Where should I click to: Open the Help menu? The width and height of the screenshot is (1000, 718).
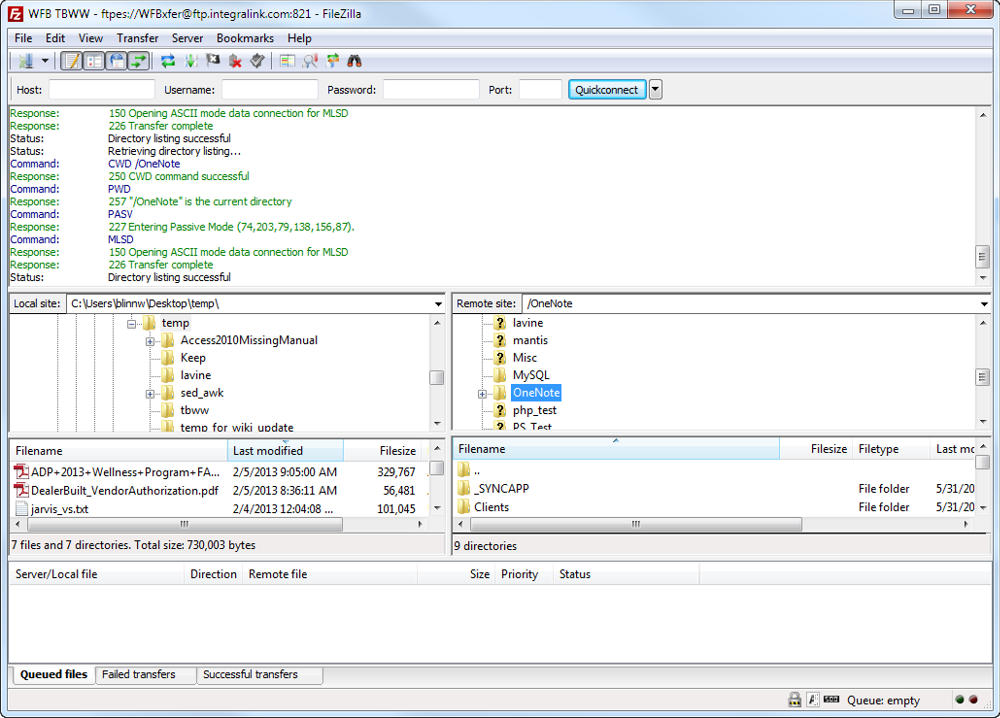[299, 38]
